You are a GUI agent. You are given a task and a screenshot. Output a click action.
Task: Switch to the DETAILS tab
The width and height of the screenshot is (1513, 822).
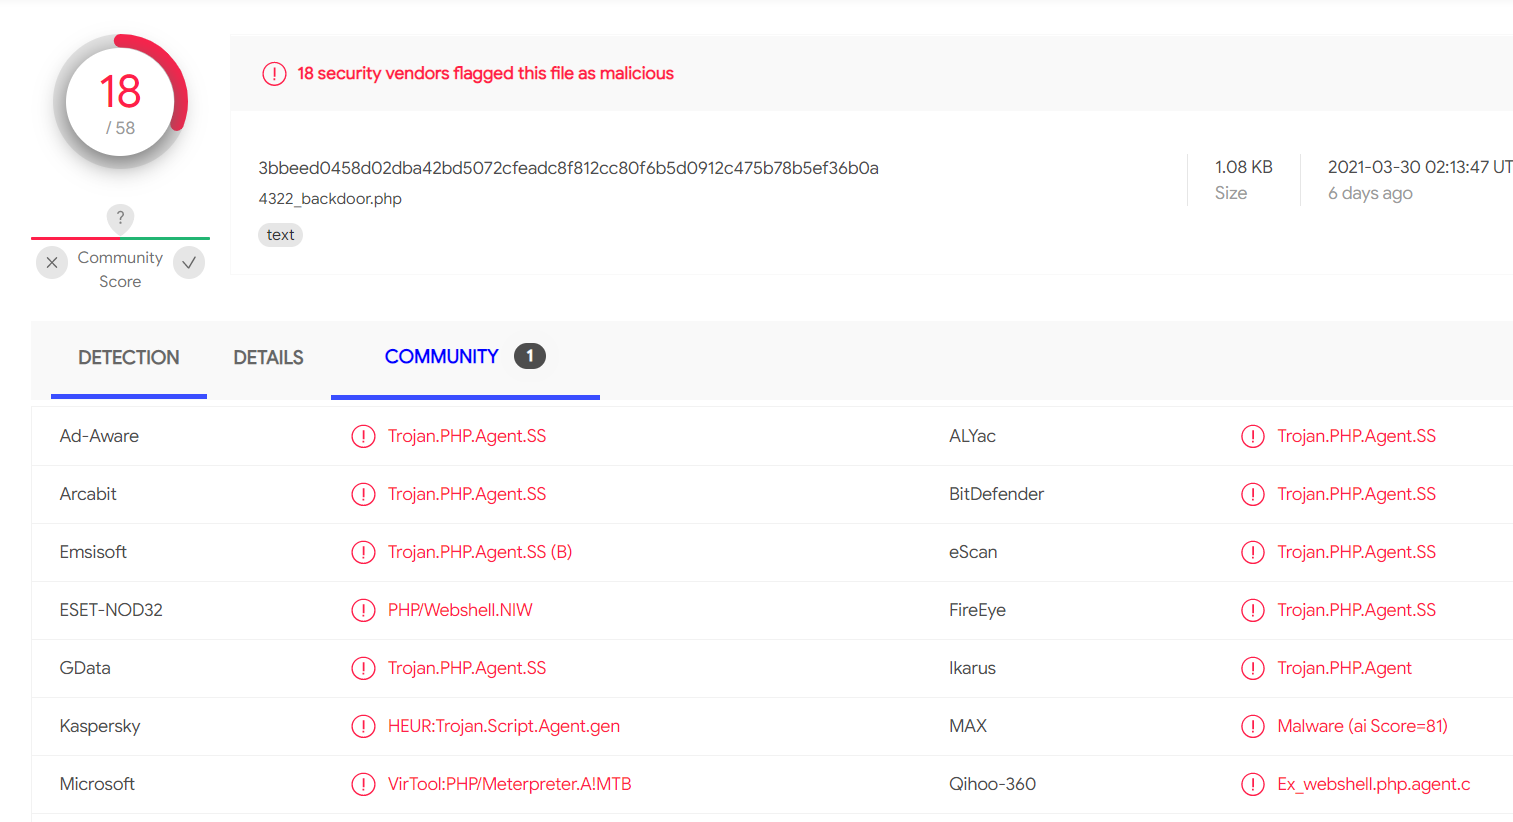point(268,358)
